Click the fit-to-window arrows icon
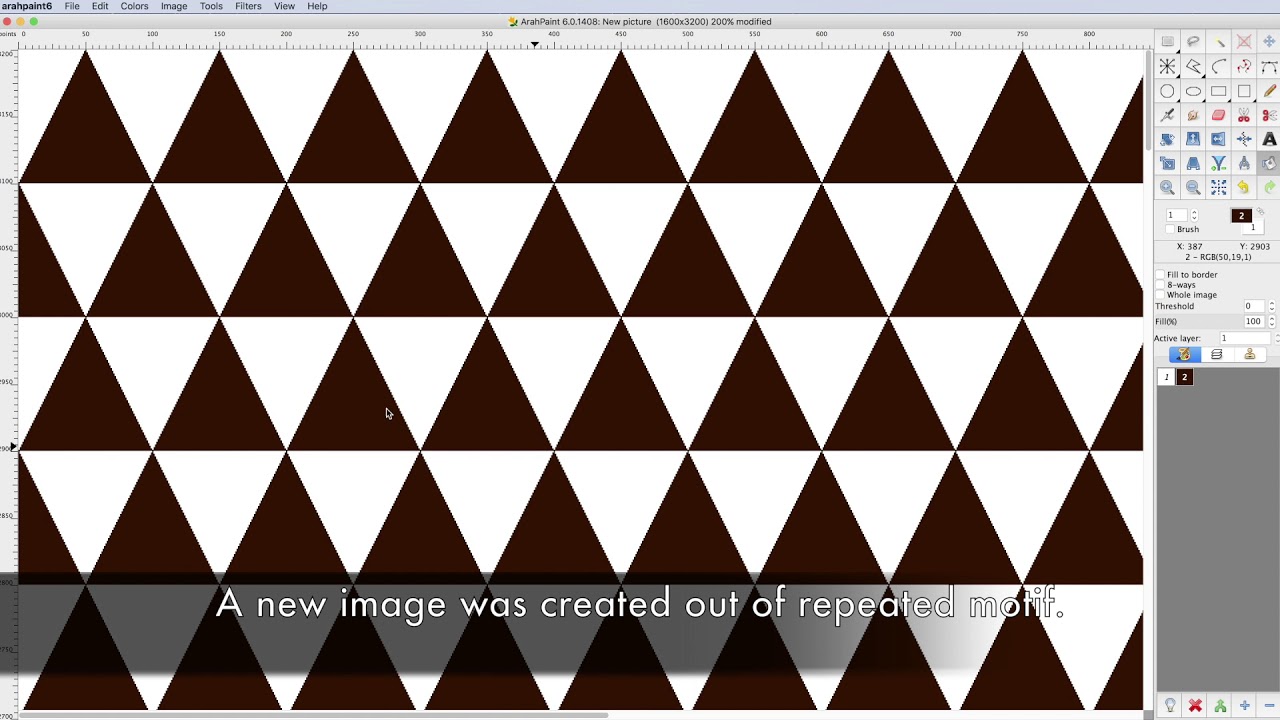 click(1219, 187)
